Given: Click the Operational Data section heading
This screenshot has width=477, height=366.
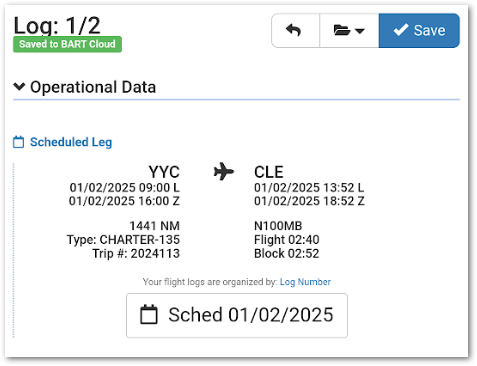Looking at the screenshot, I should coord(93,87).
